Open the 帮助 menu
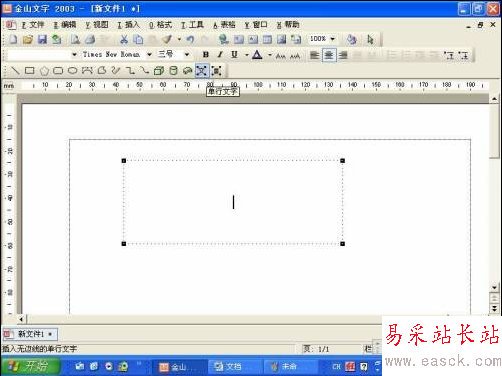The height and width of the screenshot is (376, 502). point(288,25)
